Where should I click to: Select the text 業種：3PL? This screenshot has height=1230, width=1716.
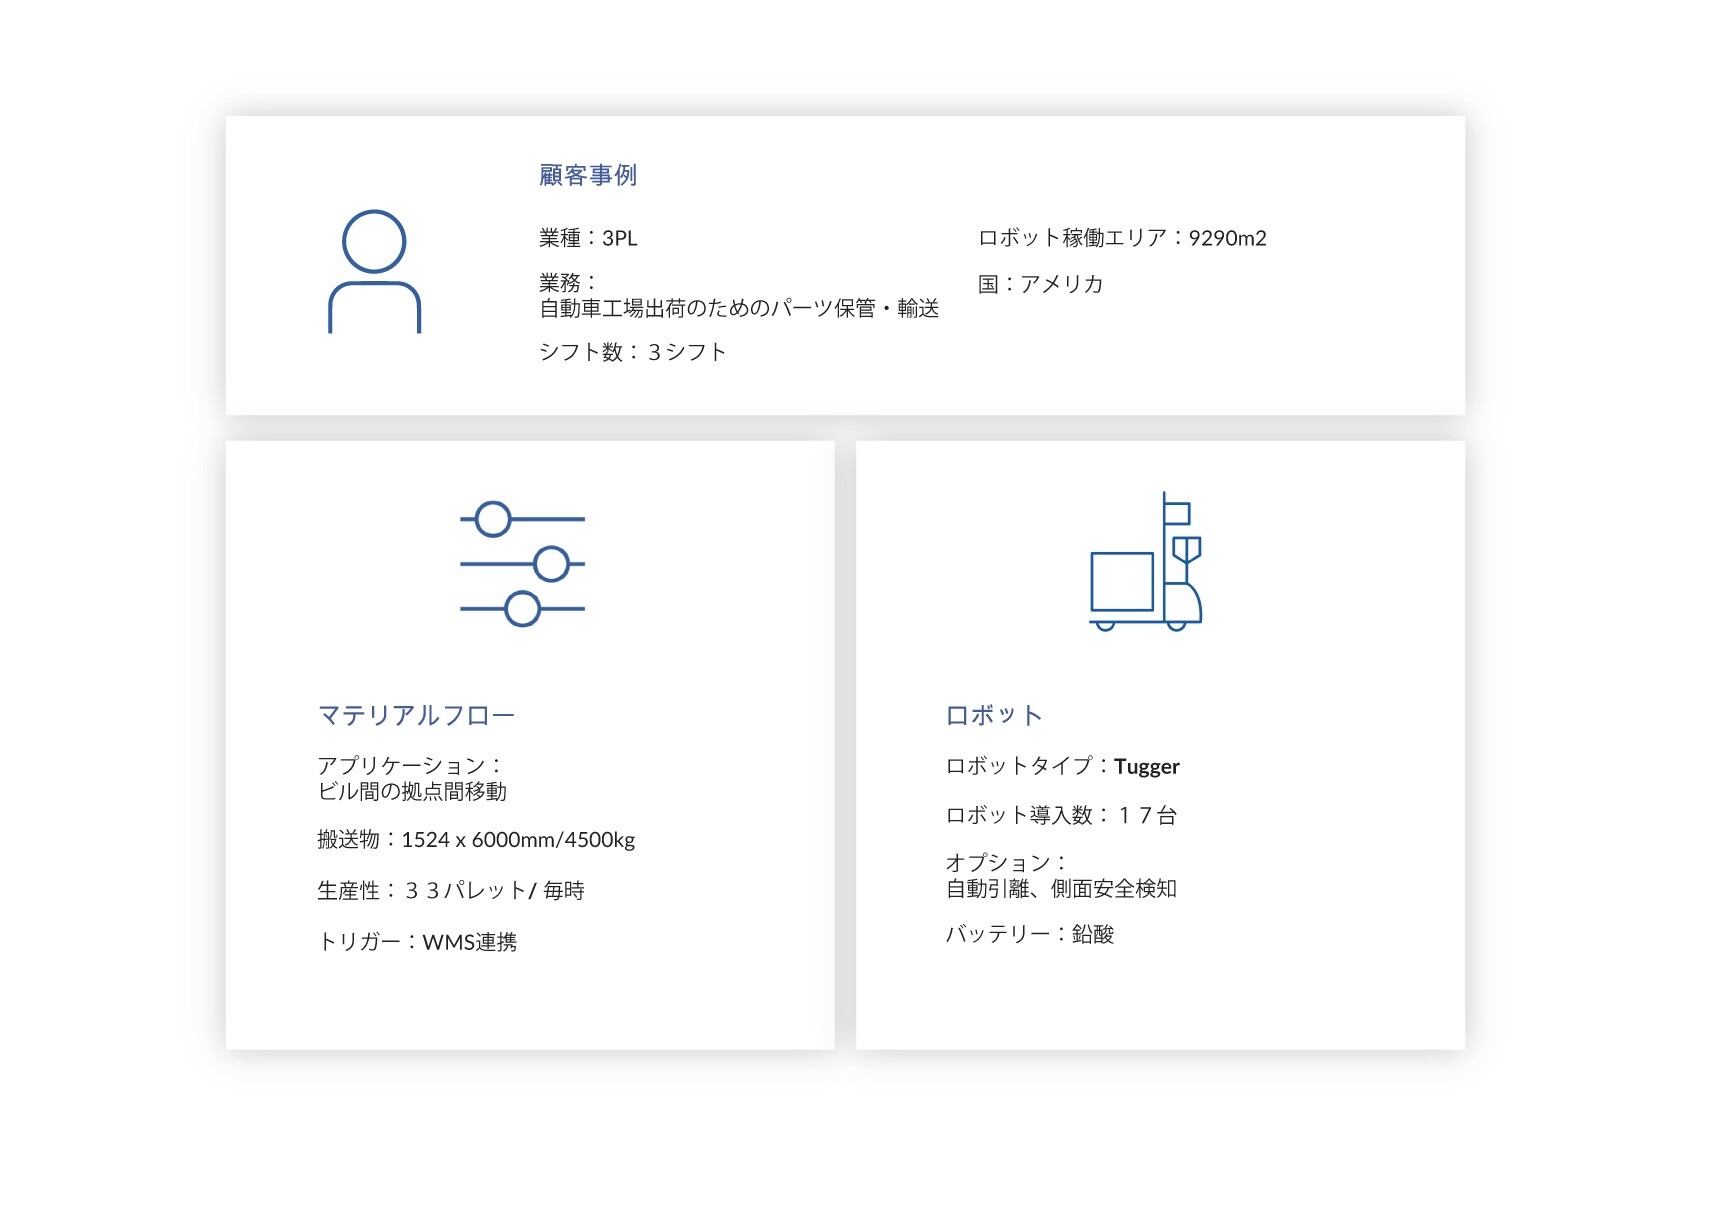coord(588,238)
